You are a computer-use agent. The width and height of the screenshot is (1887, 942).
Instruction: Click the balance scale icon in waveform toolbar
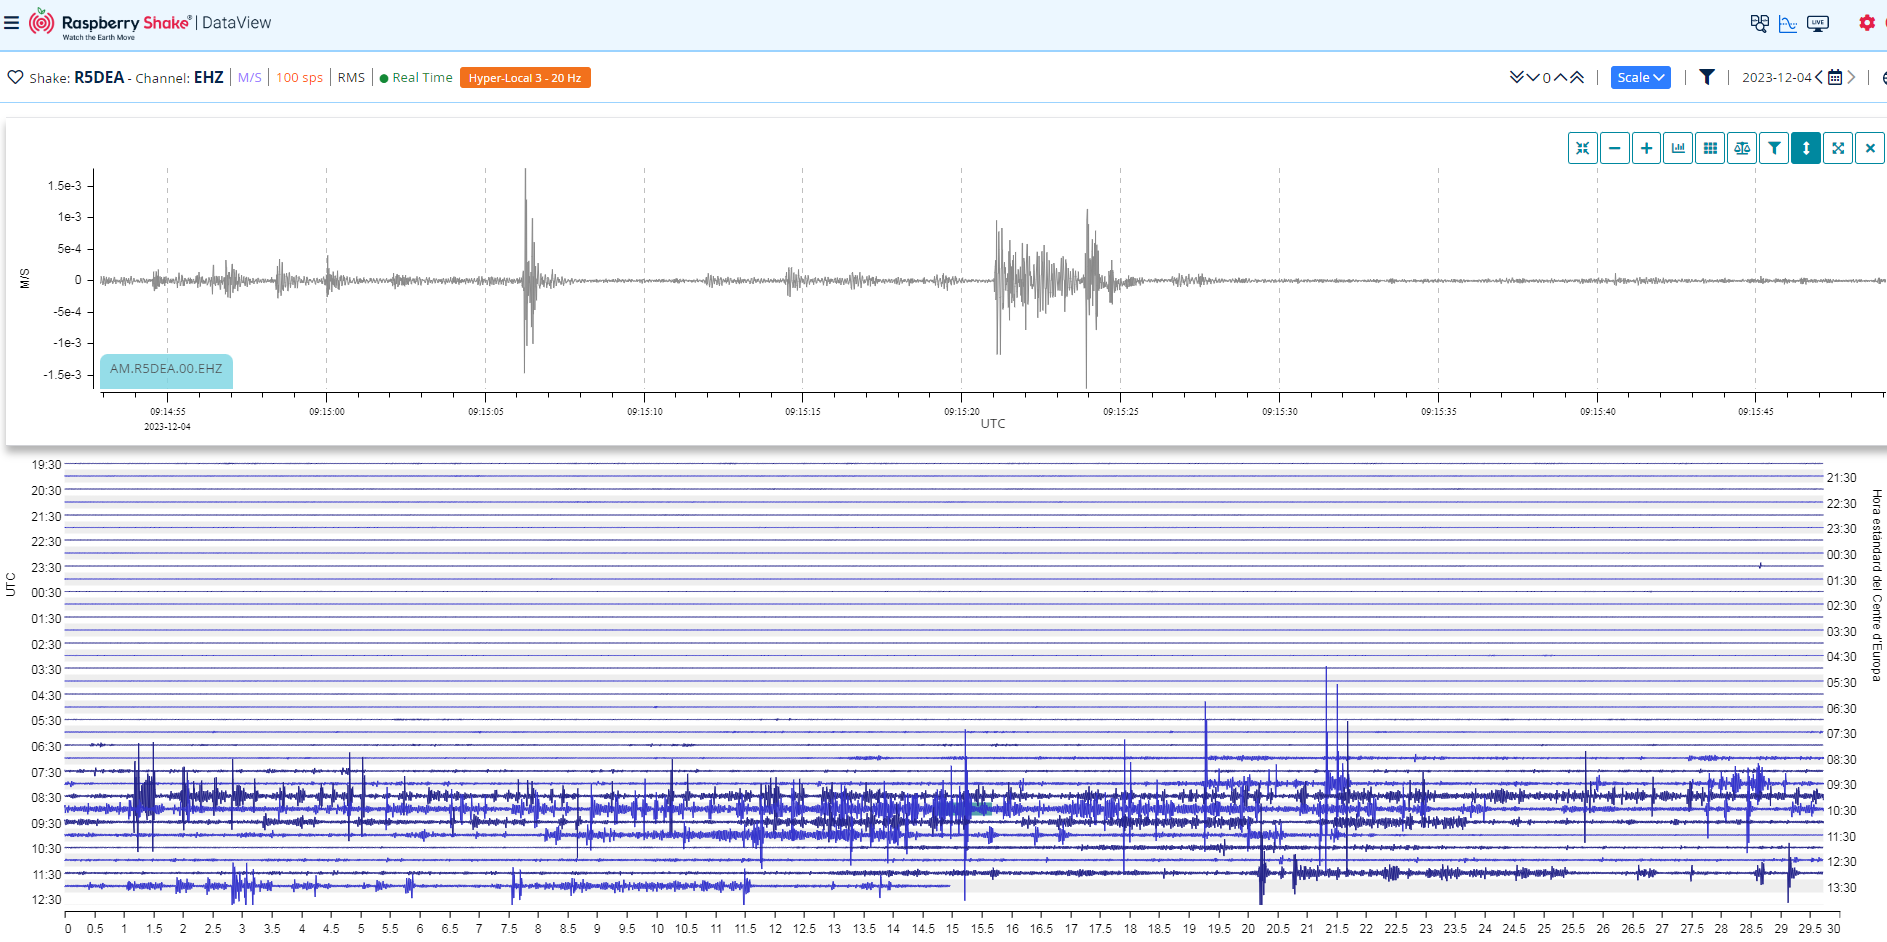click(1742, 148)
